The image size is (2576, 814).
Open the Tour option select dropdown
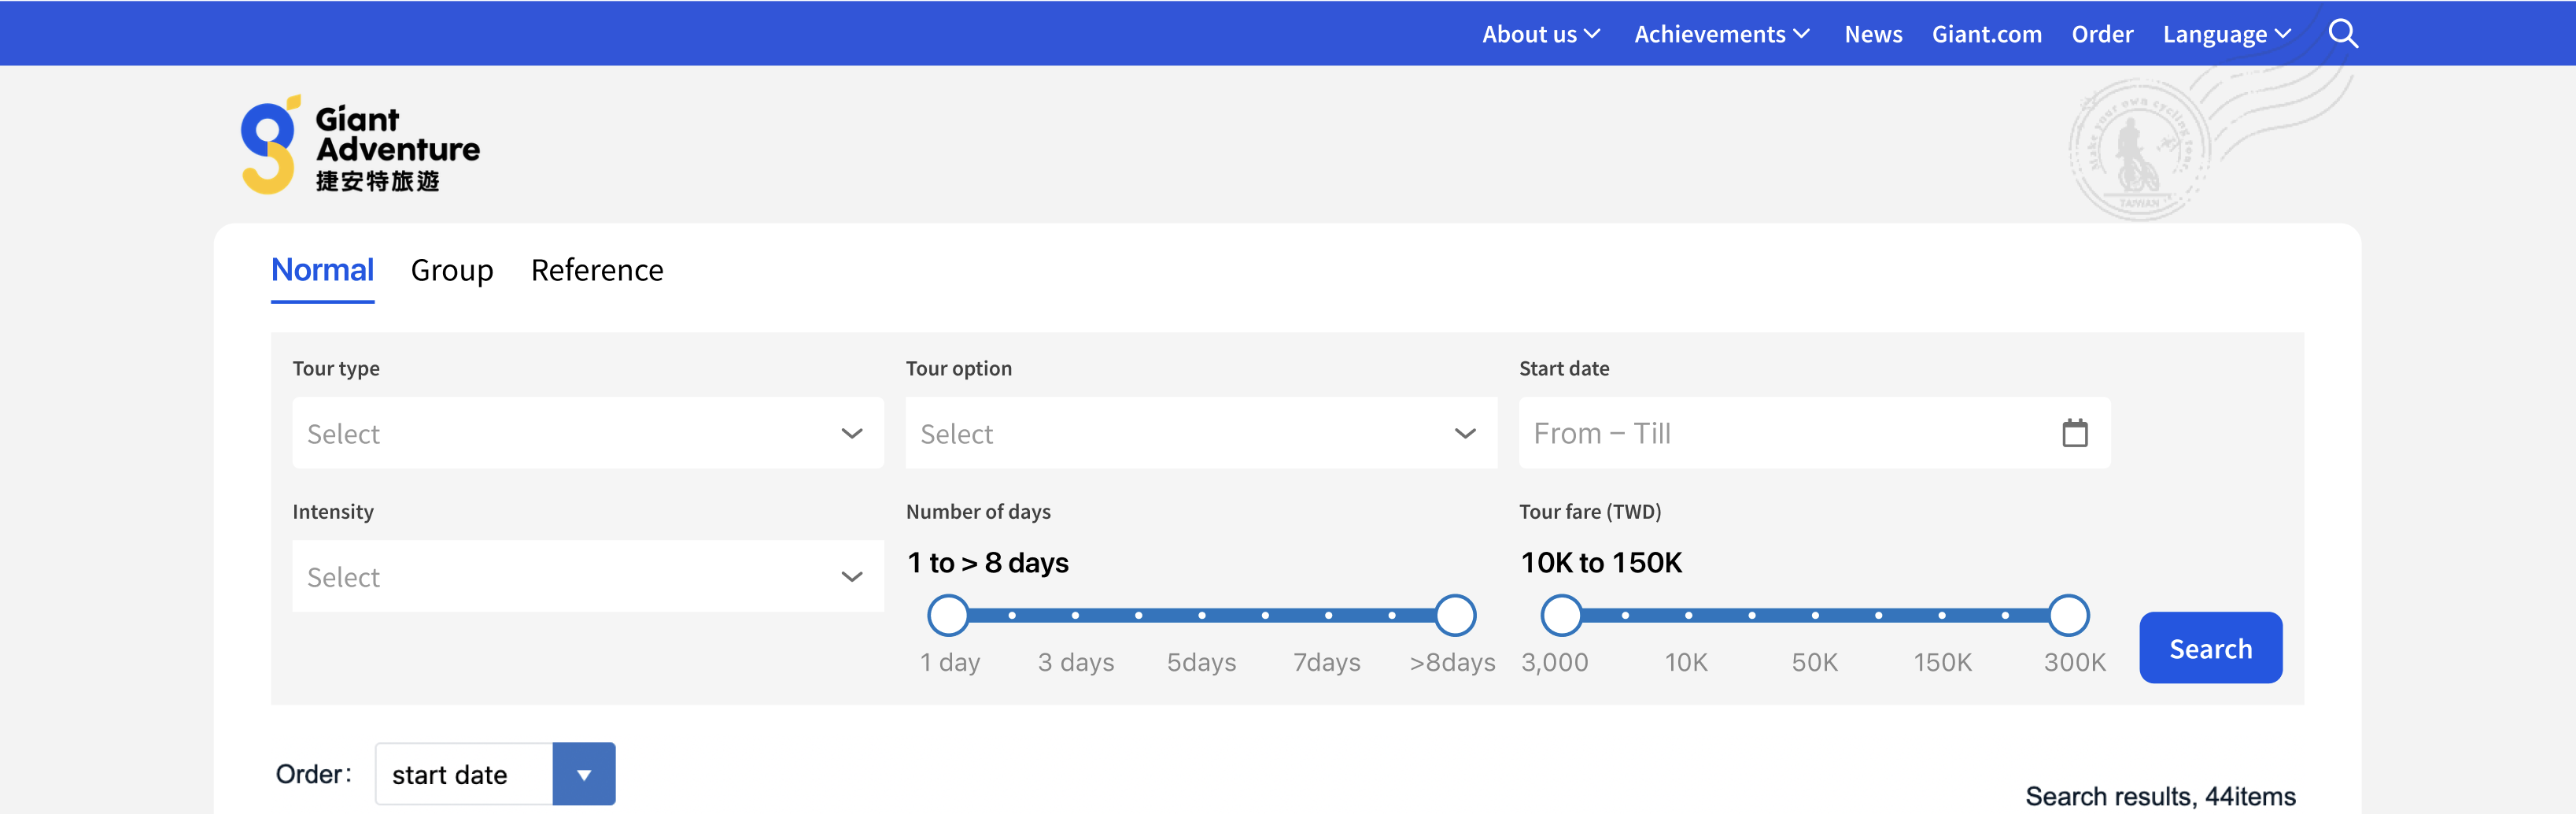tap(1200, 433)
